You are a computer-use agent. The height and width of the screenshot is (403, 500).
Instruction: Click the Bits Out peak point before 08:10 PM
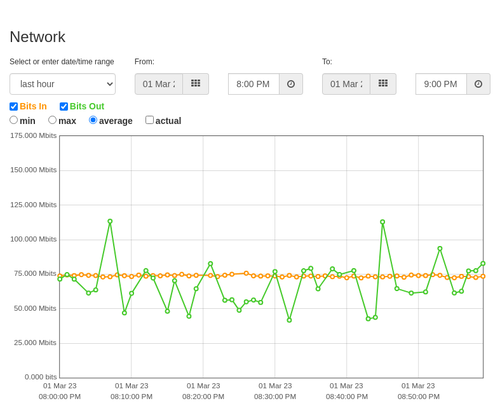(110, 221)
